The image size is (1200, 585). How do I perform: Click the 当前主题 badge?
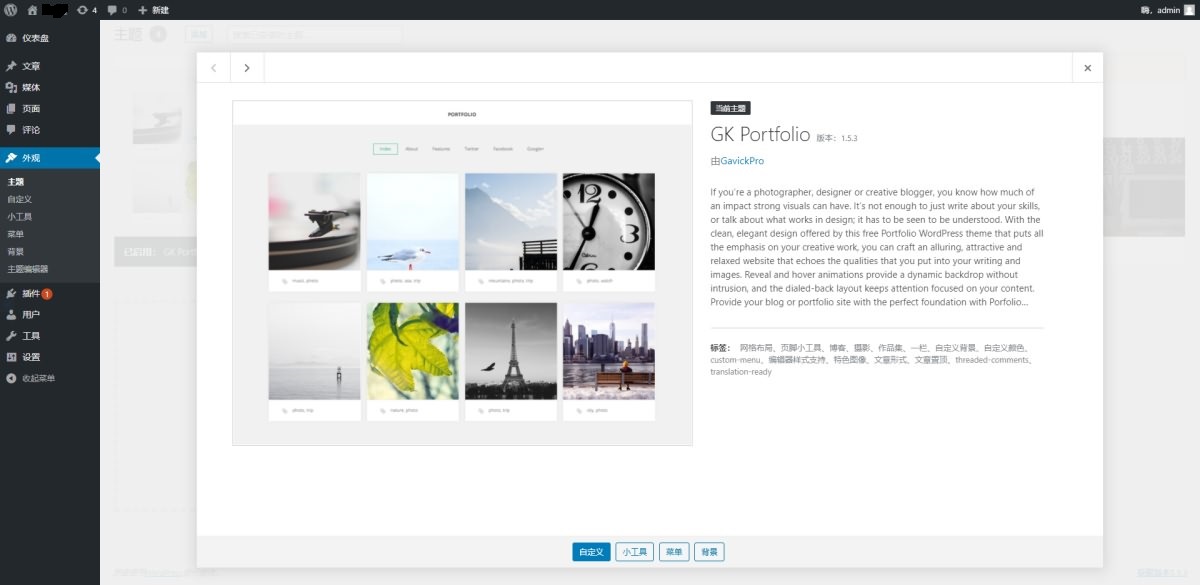tap(730, 108)
